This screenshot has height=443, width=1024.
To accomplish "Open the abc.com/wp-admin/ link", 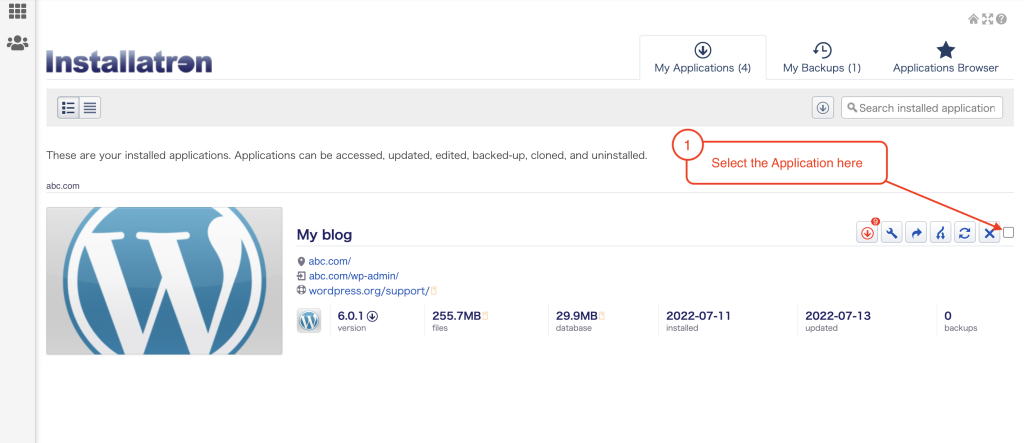I will coord(353,276).
